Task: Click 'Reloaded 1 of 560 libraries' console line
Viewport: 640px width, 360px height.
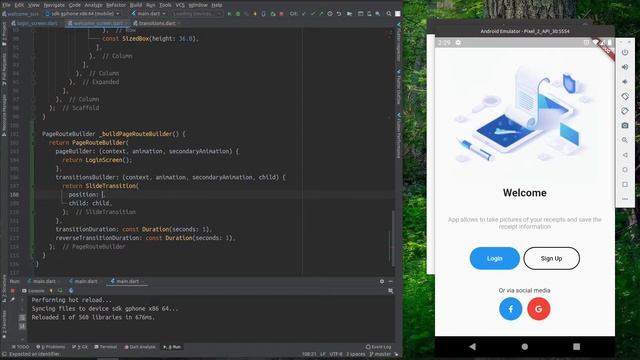Action: point(93,317)
